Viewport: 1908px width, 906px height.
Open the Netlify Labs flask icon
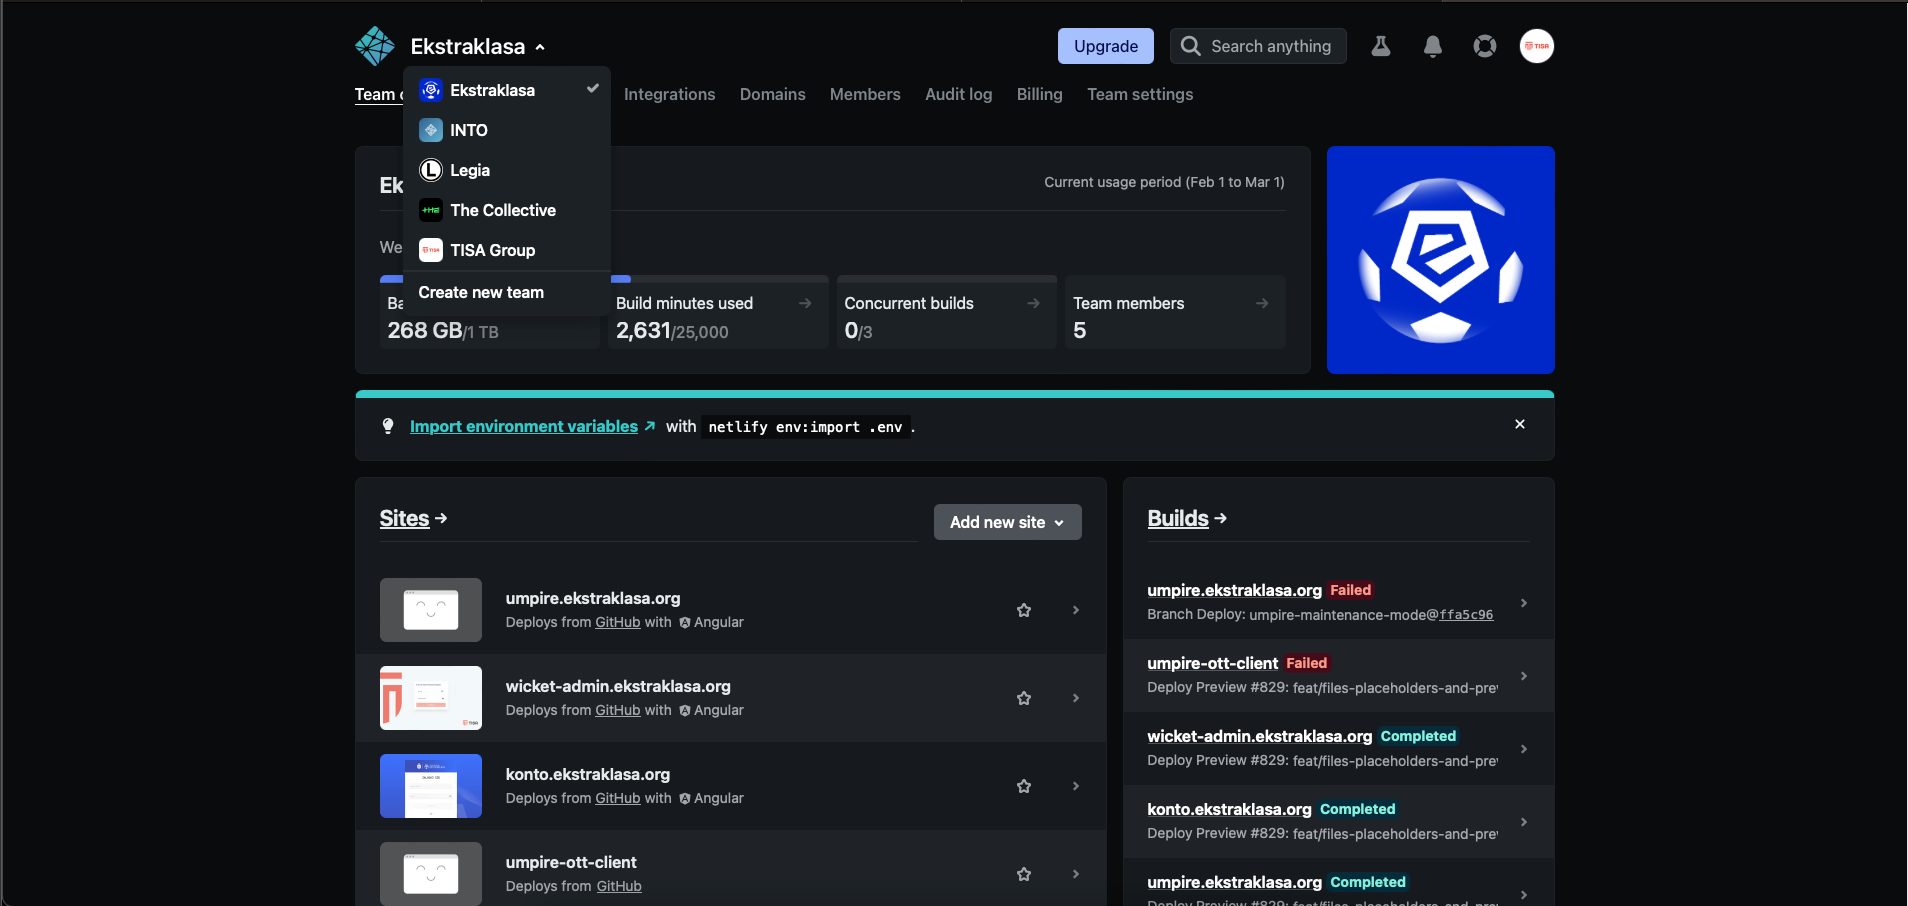pos(1381,46)
